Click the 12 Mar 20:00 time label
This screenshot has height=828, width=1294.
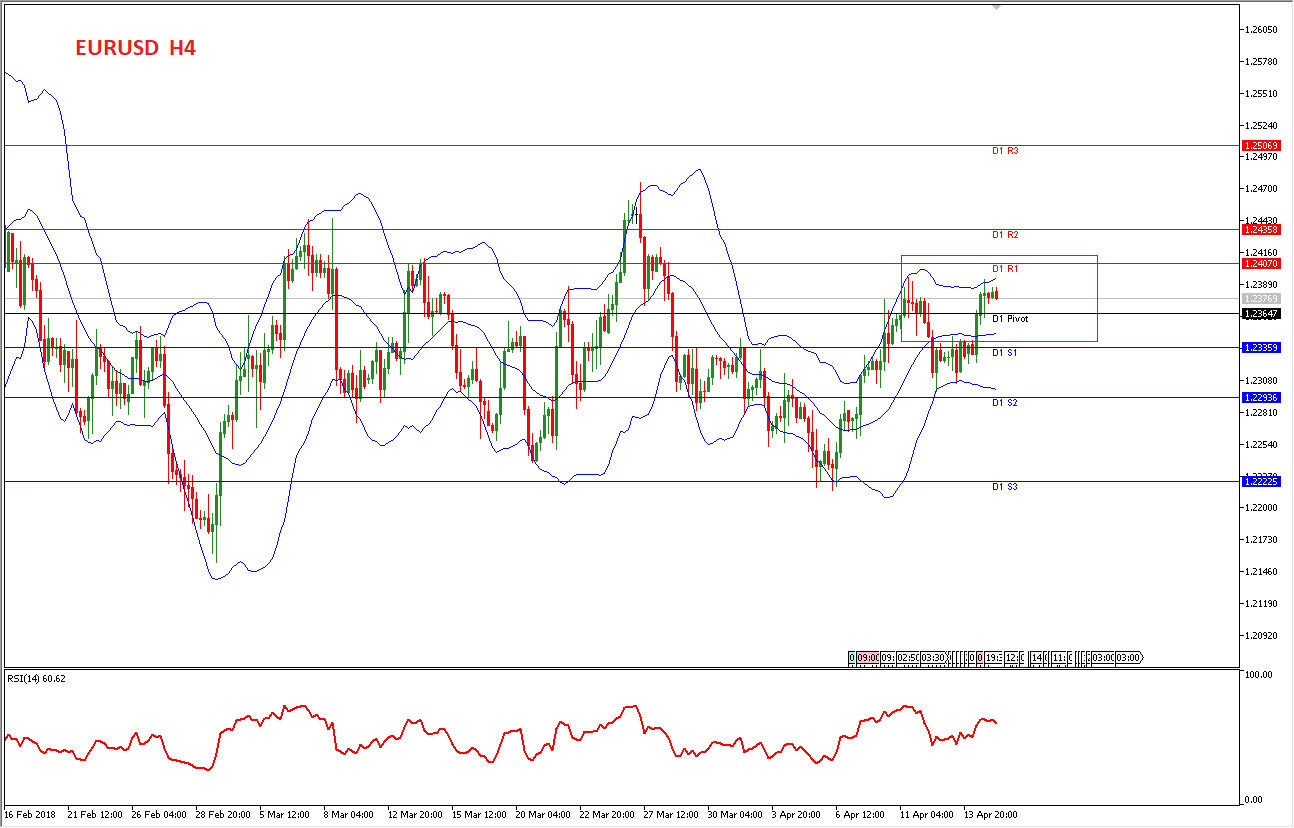coord(415,814)
